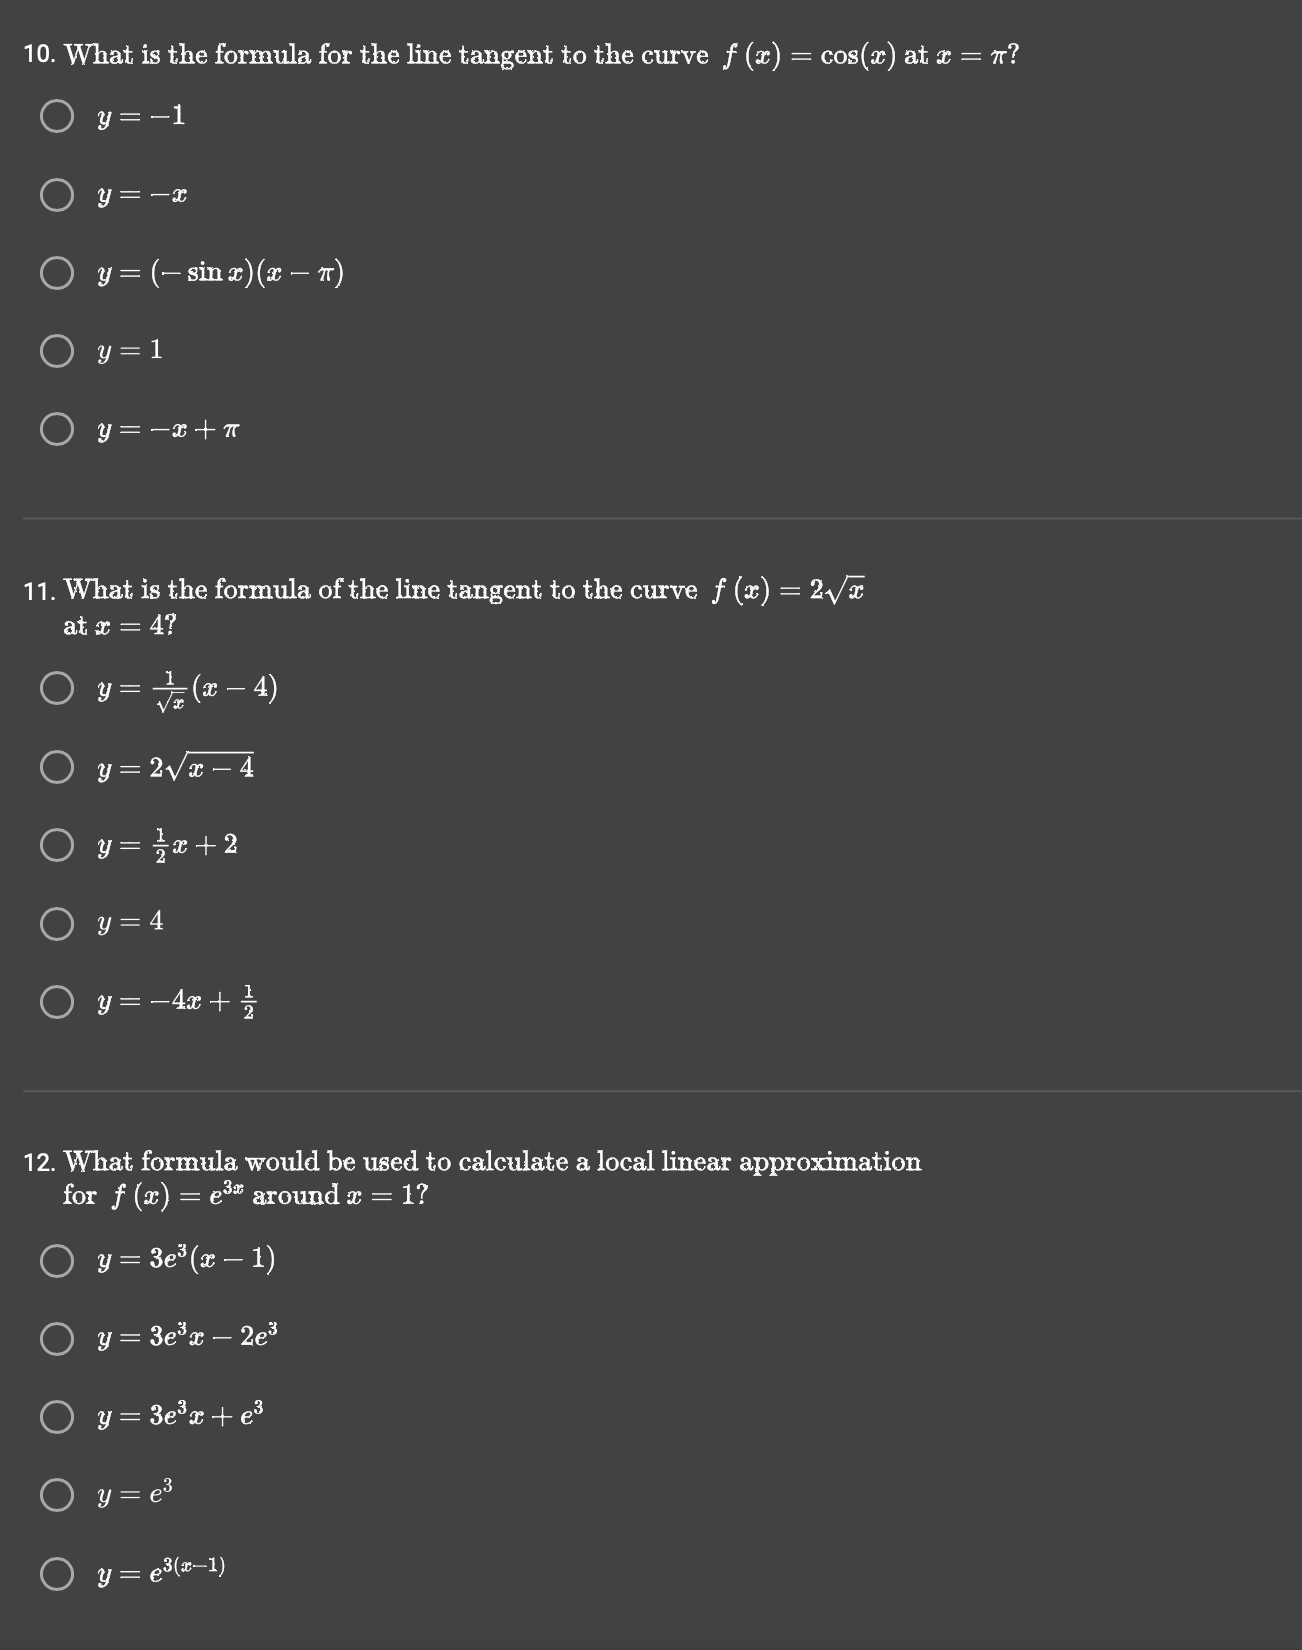Select answer y = −x for question 10
The width and height of the screenshot is (1302, 1650).
point(57,194)
